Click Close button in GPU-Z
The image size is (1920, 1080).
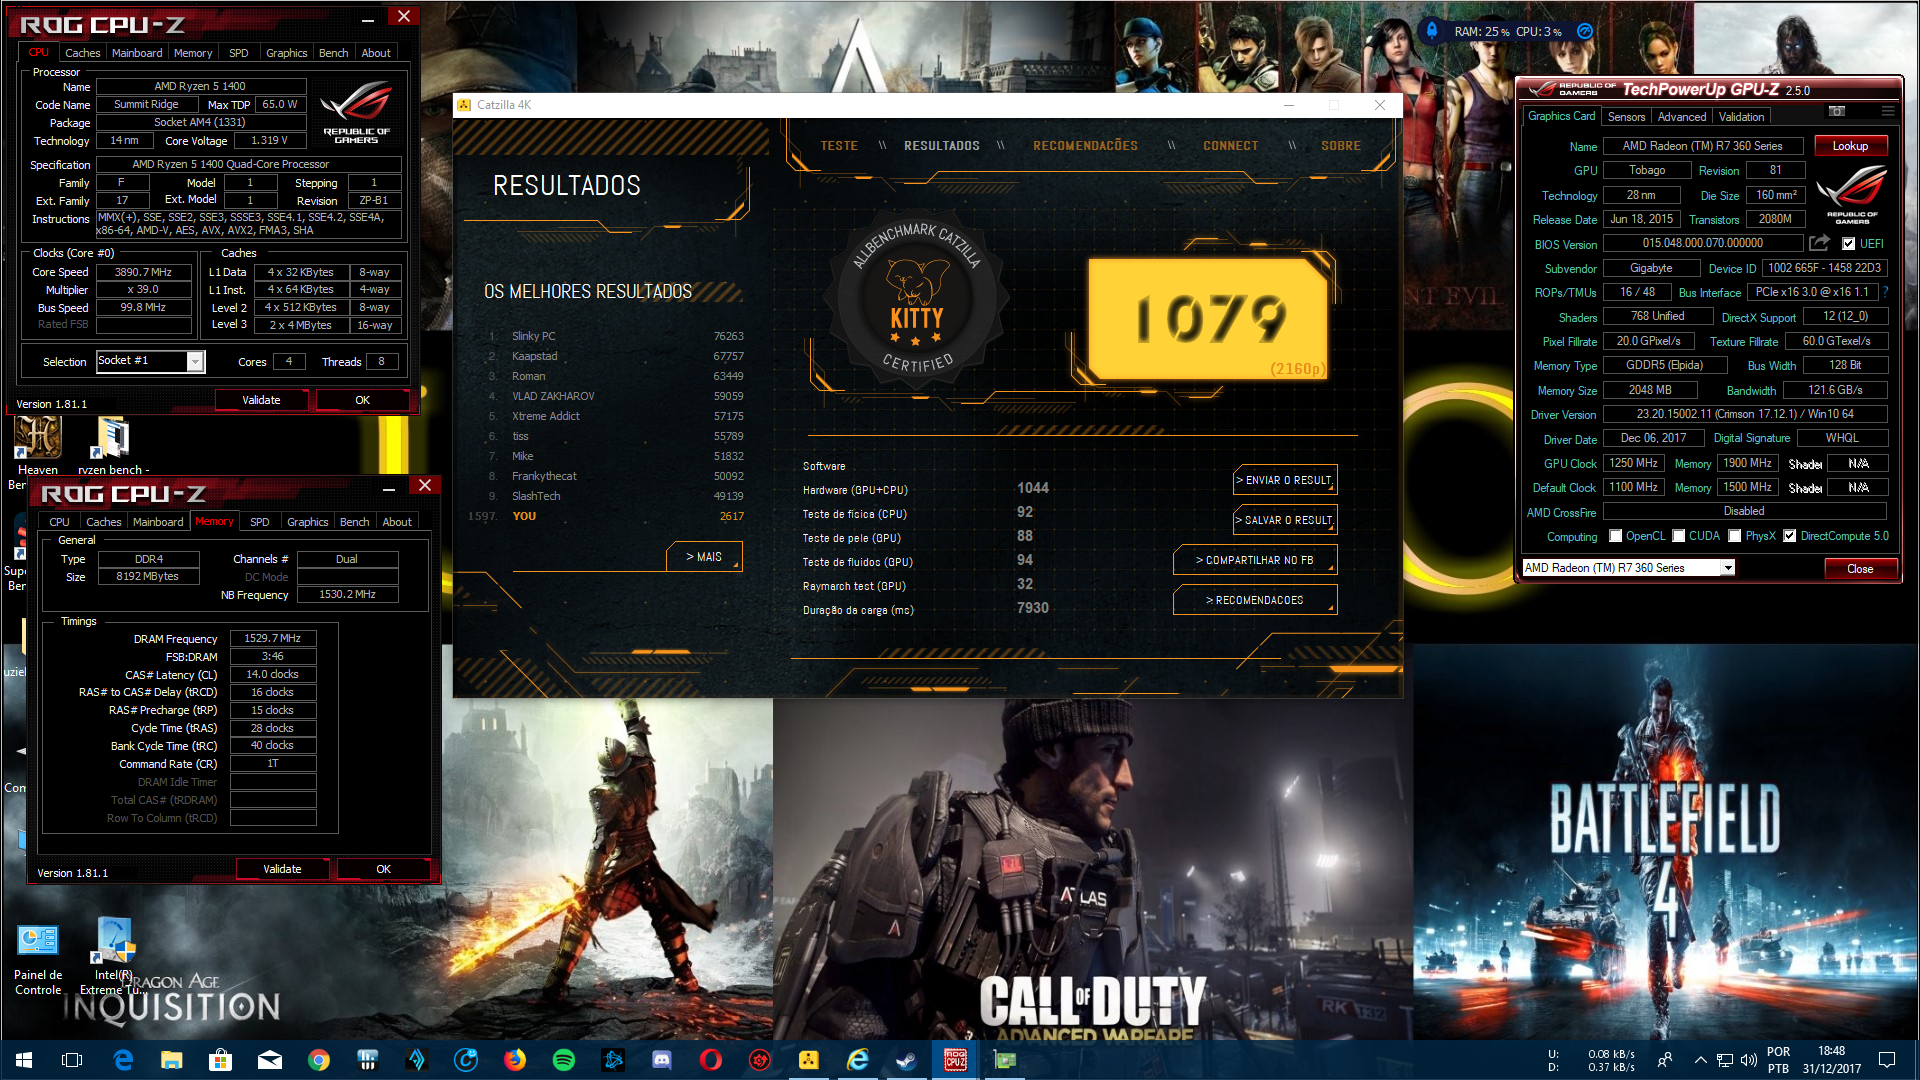(1860, 569)
